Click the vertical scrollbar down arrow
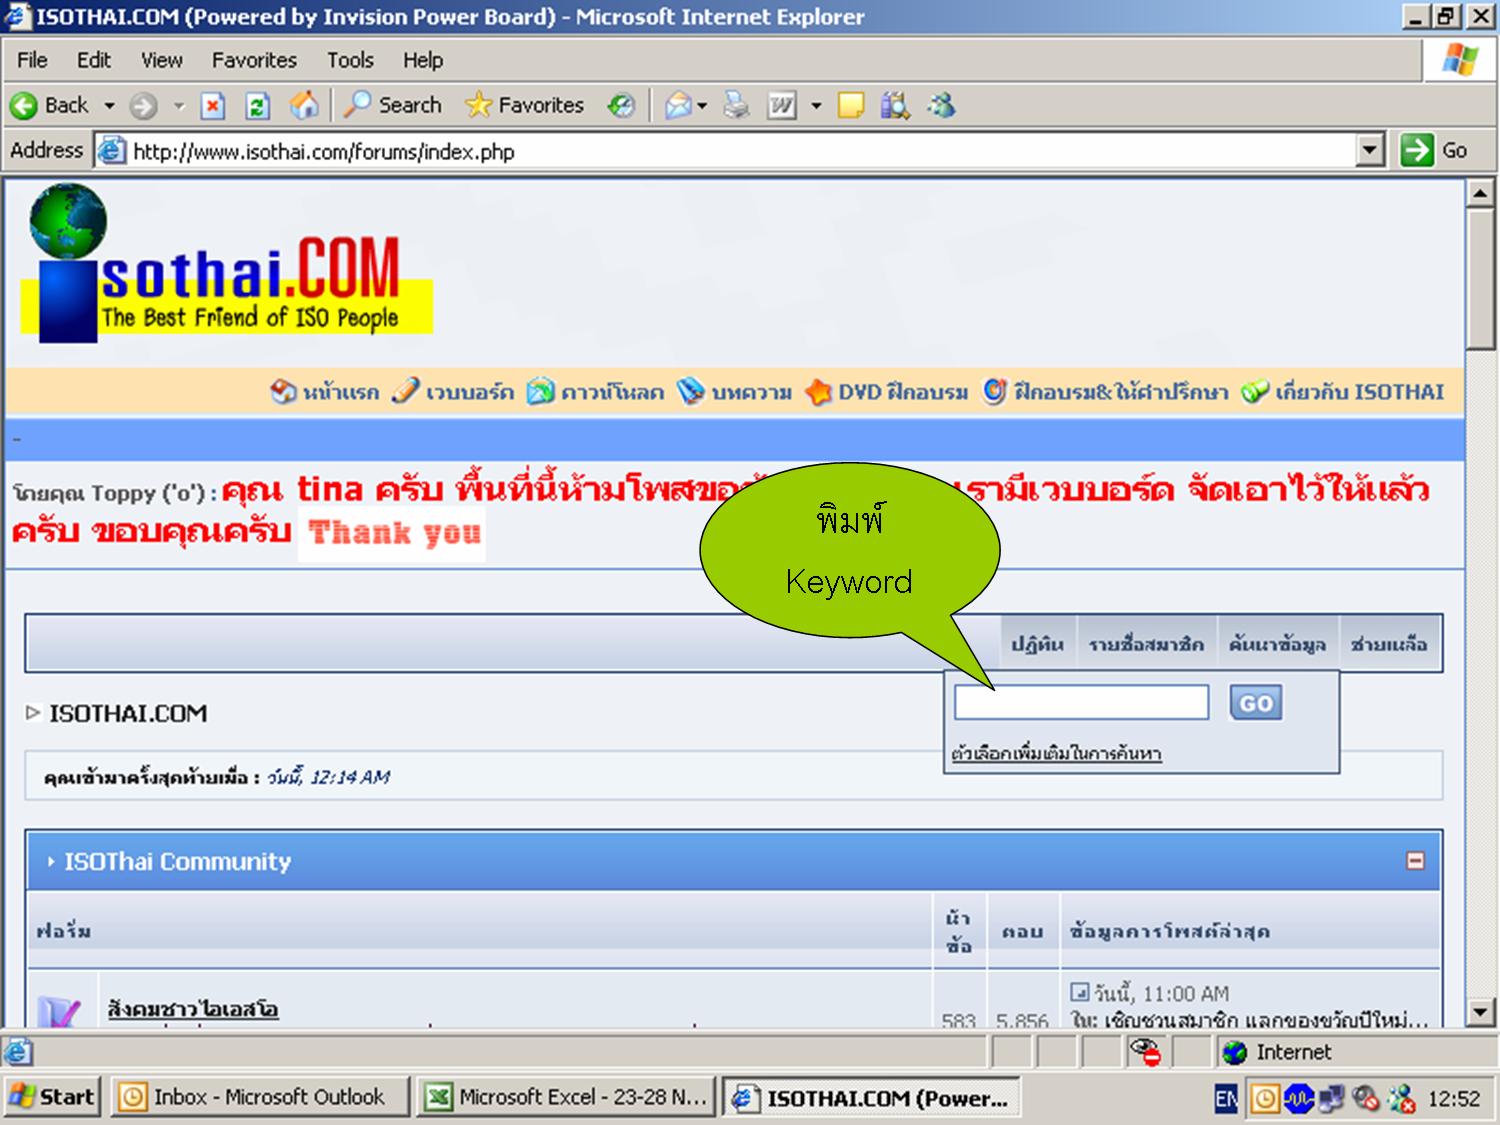The image size is (1500, 1125). pyautogui.click(x=1480, y=1011)
